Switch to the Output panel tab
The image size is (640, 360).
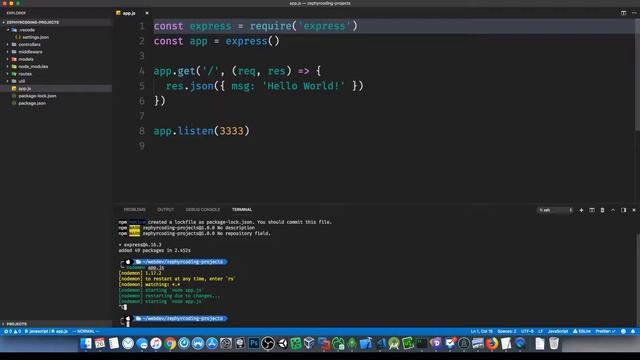coord(165,210)
